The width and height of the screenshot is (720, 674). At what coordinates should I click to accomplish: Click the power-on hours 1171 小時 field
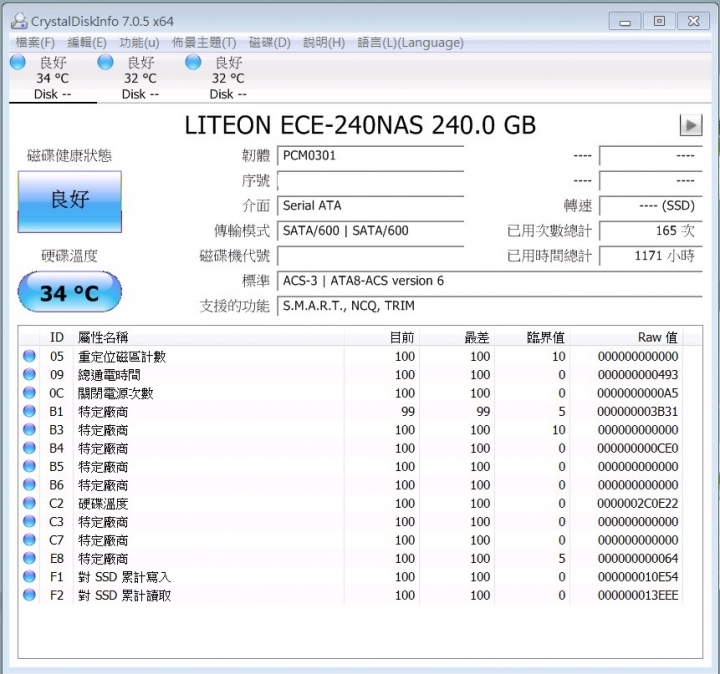[x=651, y=256]
